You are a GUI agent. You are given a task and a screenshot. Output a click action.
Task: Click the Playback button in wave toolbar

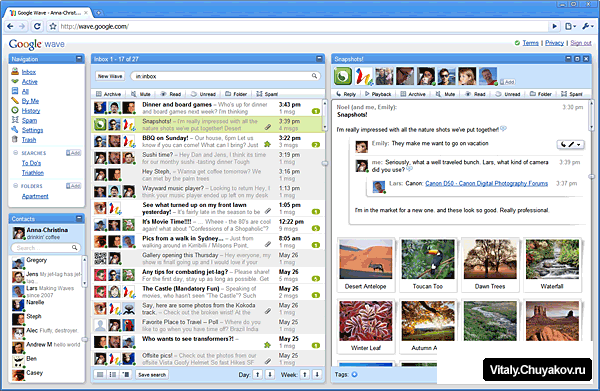click(x=378, y=94)
